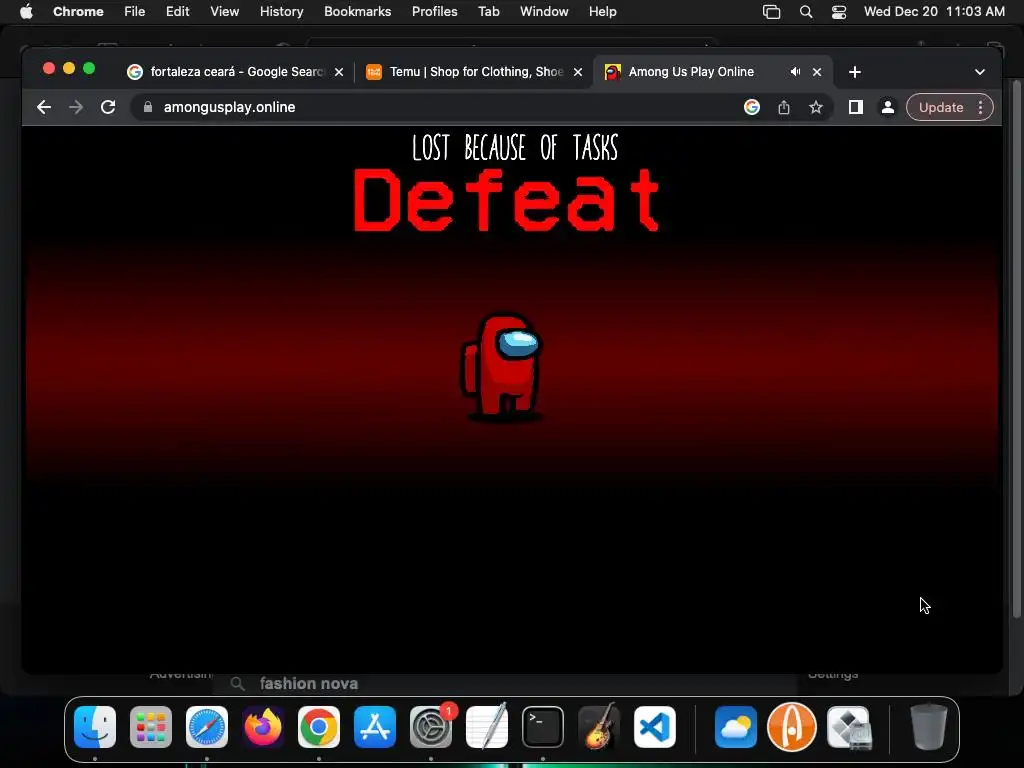The height and width of the screenshot is (768, 1024).
Task: Open the Bookmarks menu
Action: click(357, 12)
